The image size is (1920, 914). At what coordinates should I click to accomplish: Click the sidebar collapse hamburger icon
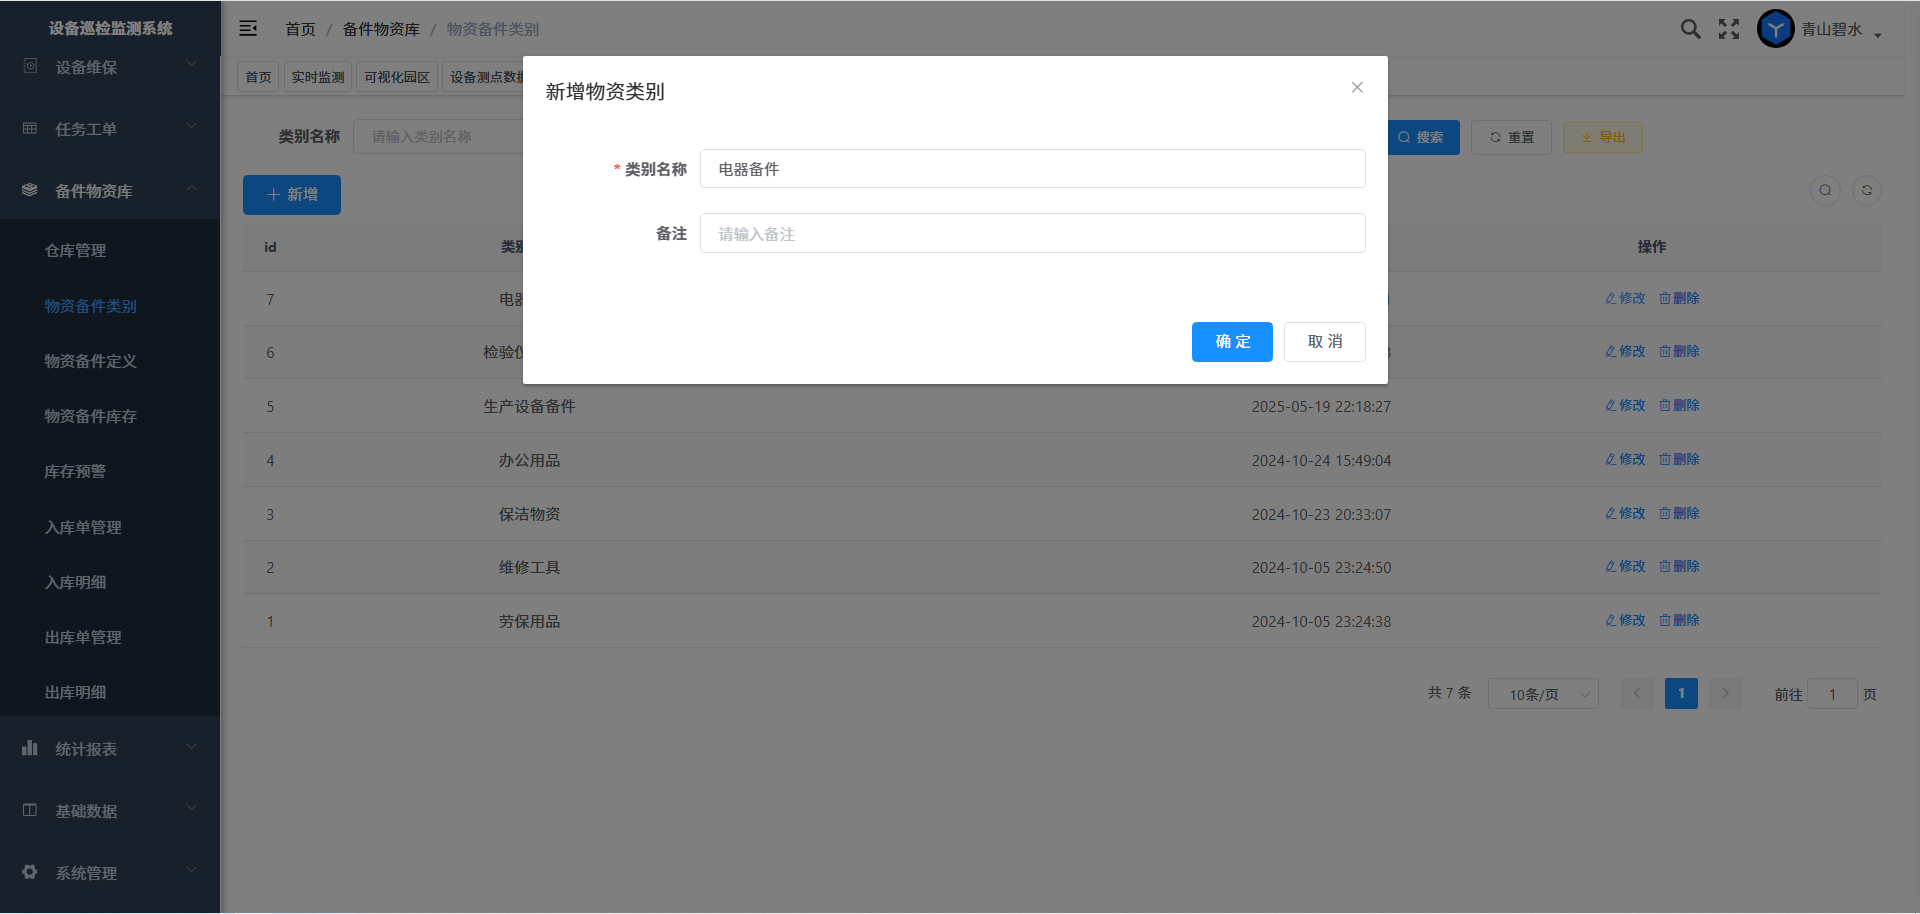coord(248,29)
